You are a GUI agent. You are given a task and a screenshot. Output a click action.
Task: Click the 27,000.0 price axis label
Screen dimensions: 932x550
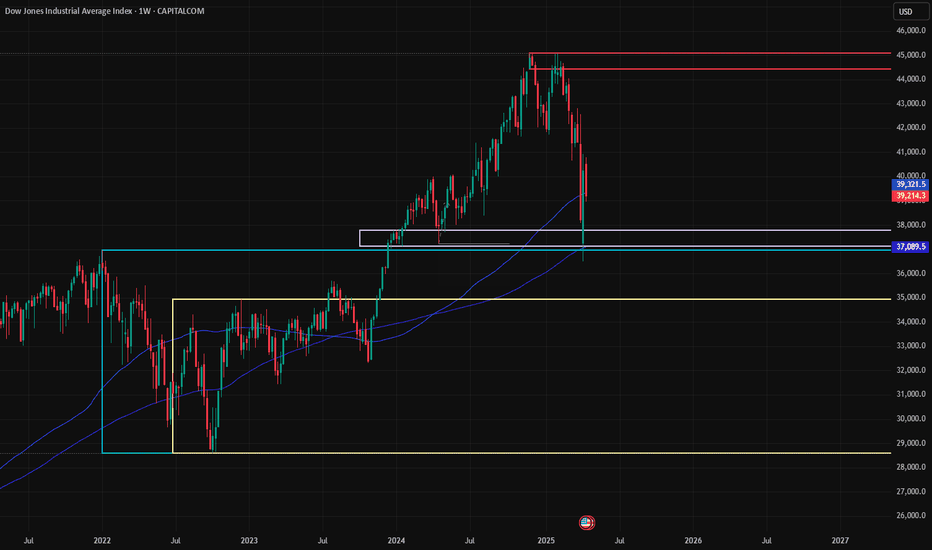[x=911, y=491]
